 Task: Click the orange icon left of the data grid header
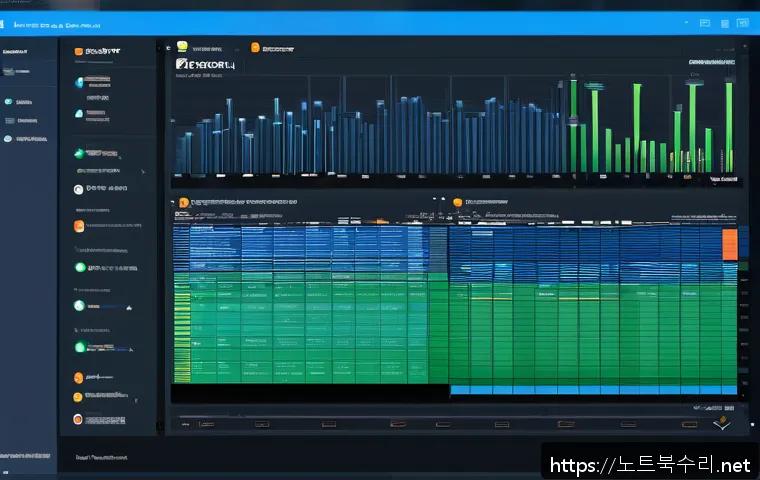click(x=181, y=202)
